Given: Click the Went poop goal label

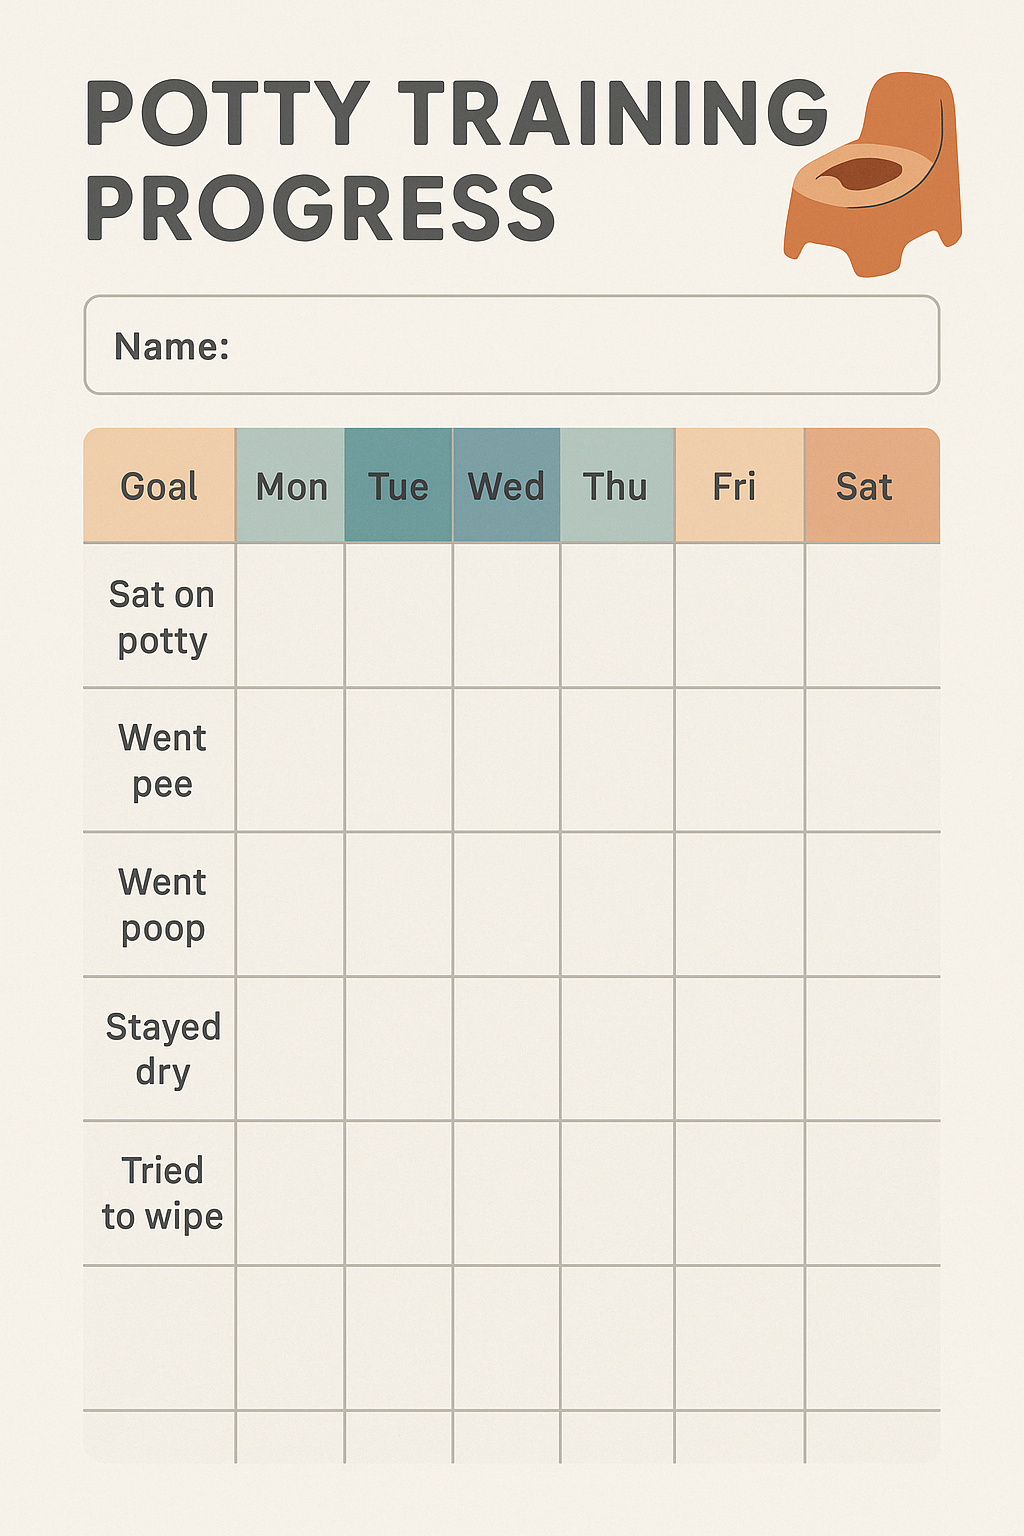Looking at the screenshot, I should [162, 905].
